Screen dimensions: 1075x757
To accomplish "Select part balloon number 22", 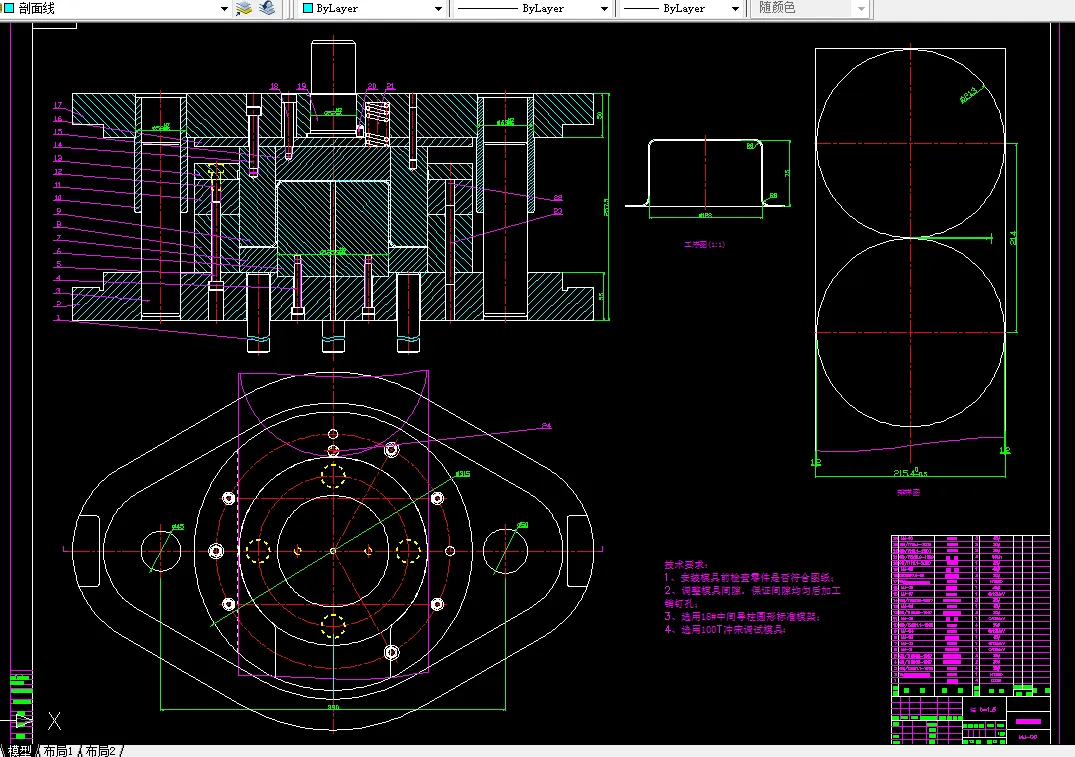I will click(x=558, y=197).
